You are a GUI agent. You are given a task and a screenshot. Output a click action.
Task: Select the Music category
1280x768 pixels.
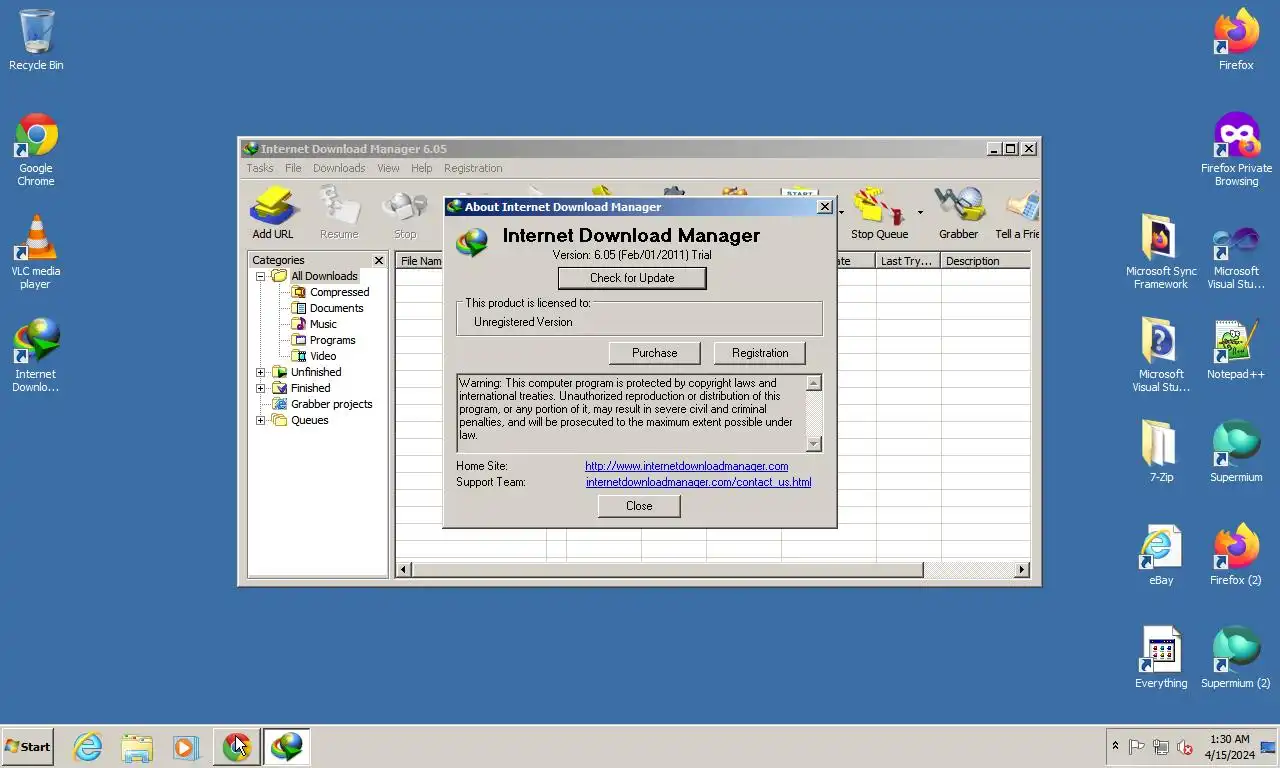click(x=323, y=324)
